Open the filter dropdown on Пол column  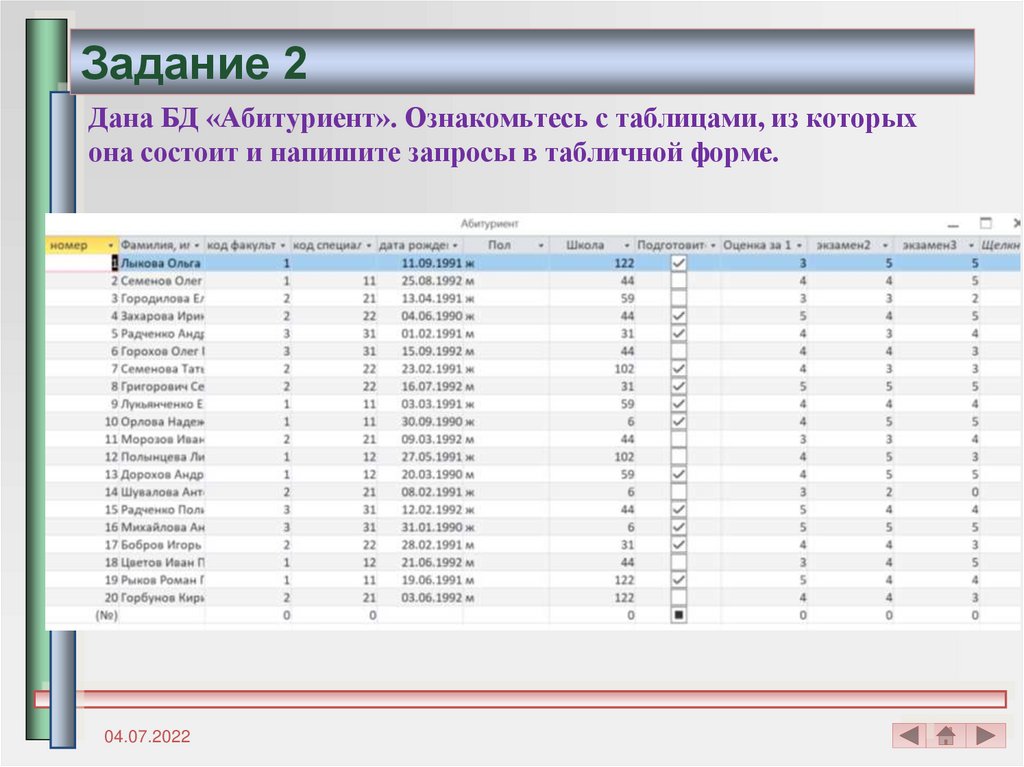(540, 244)
